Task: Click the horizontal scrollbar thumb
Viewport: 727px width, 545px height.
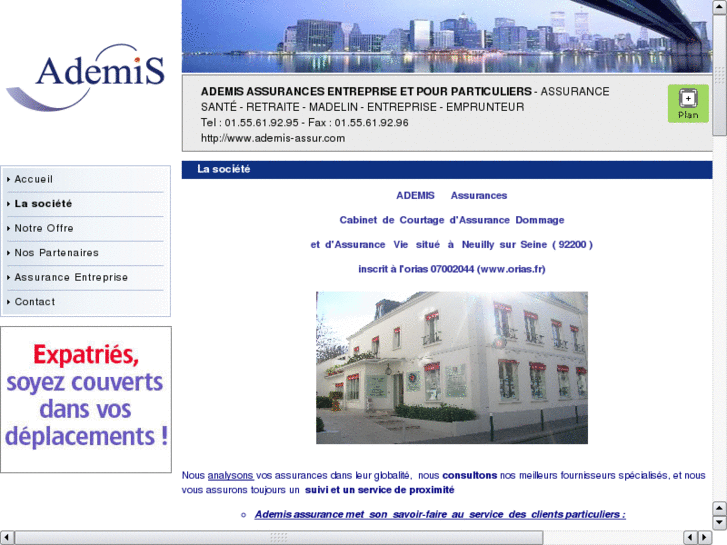Action: coord(279,538)
